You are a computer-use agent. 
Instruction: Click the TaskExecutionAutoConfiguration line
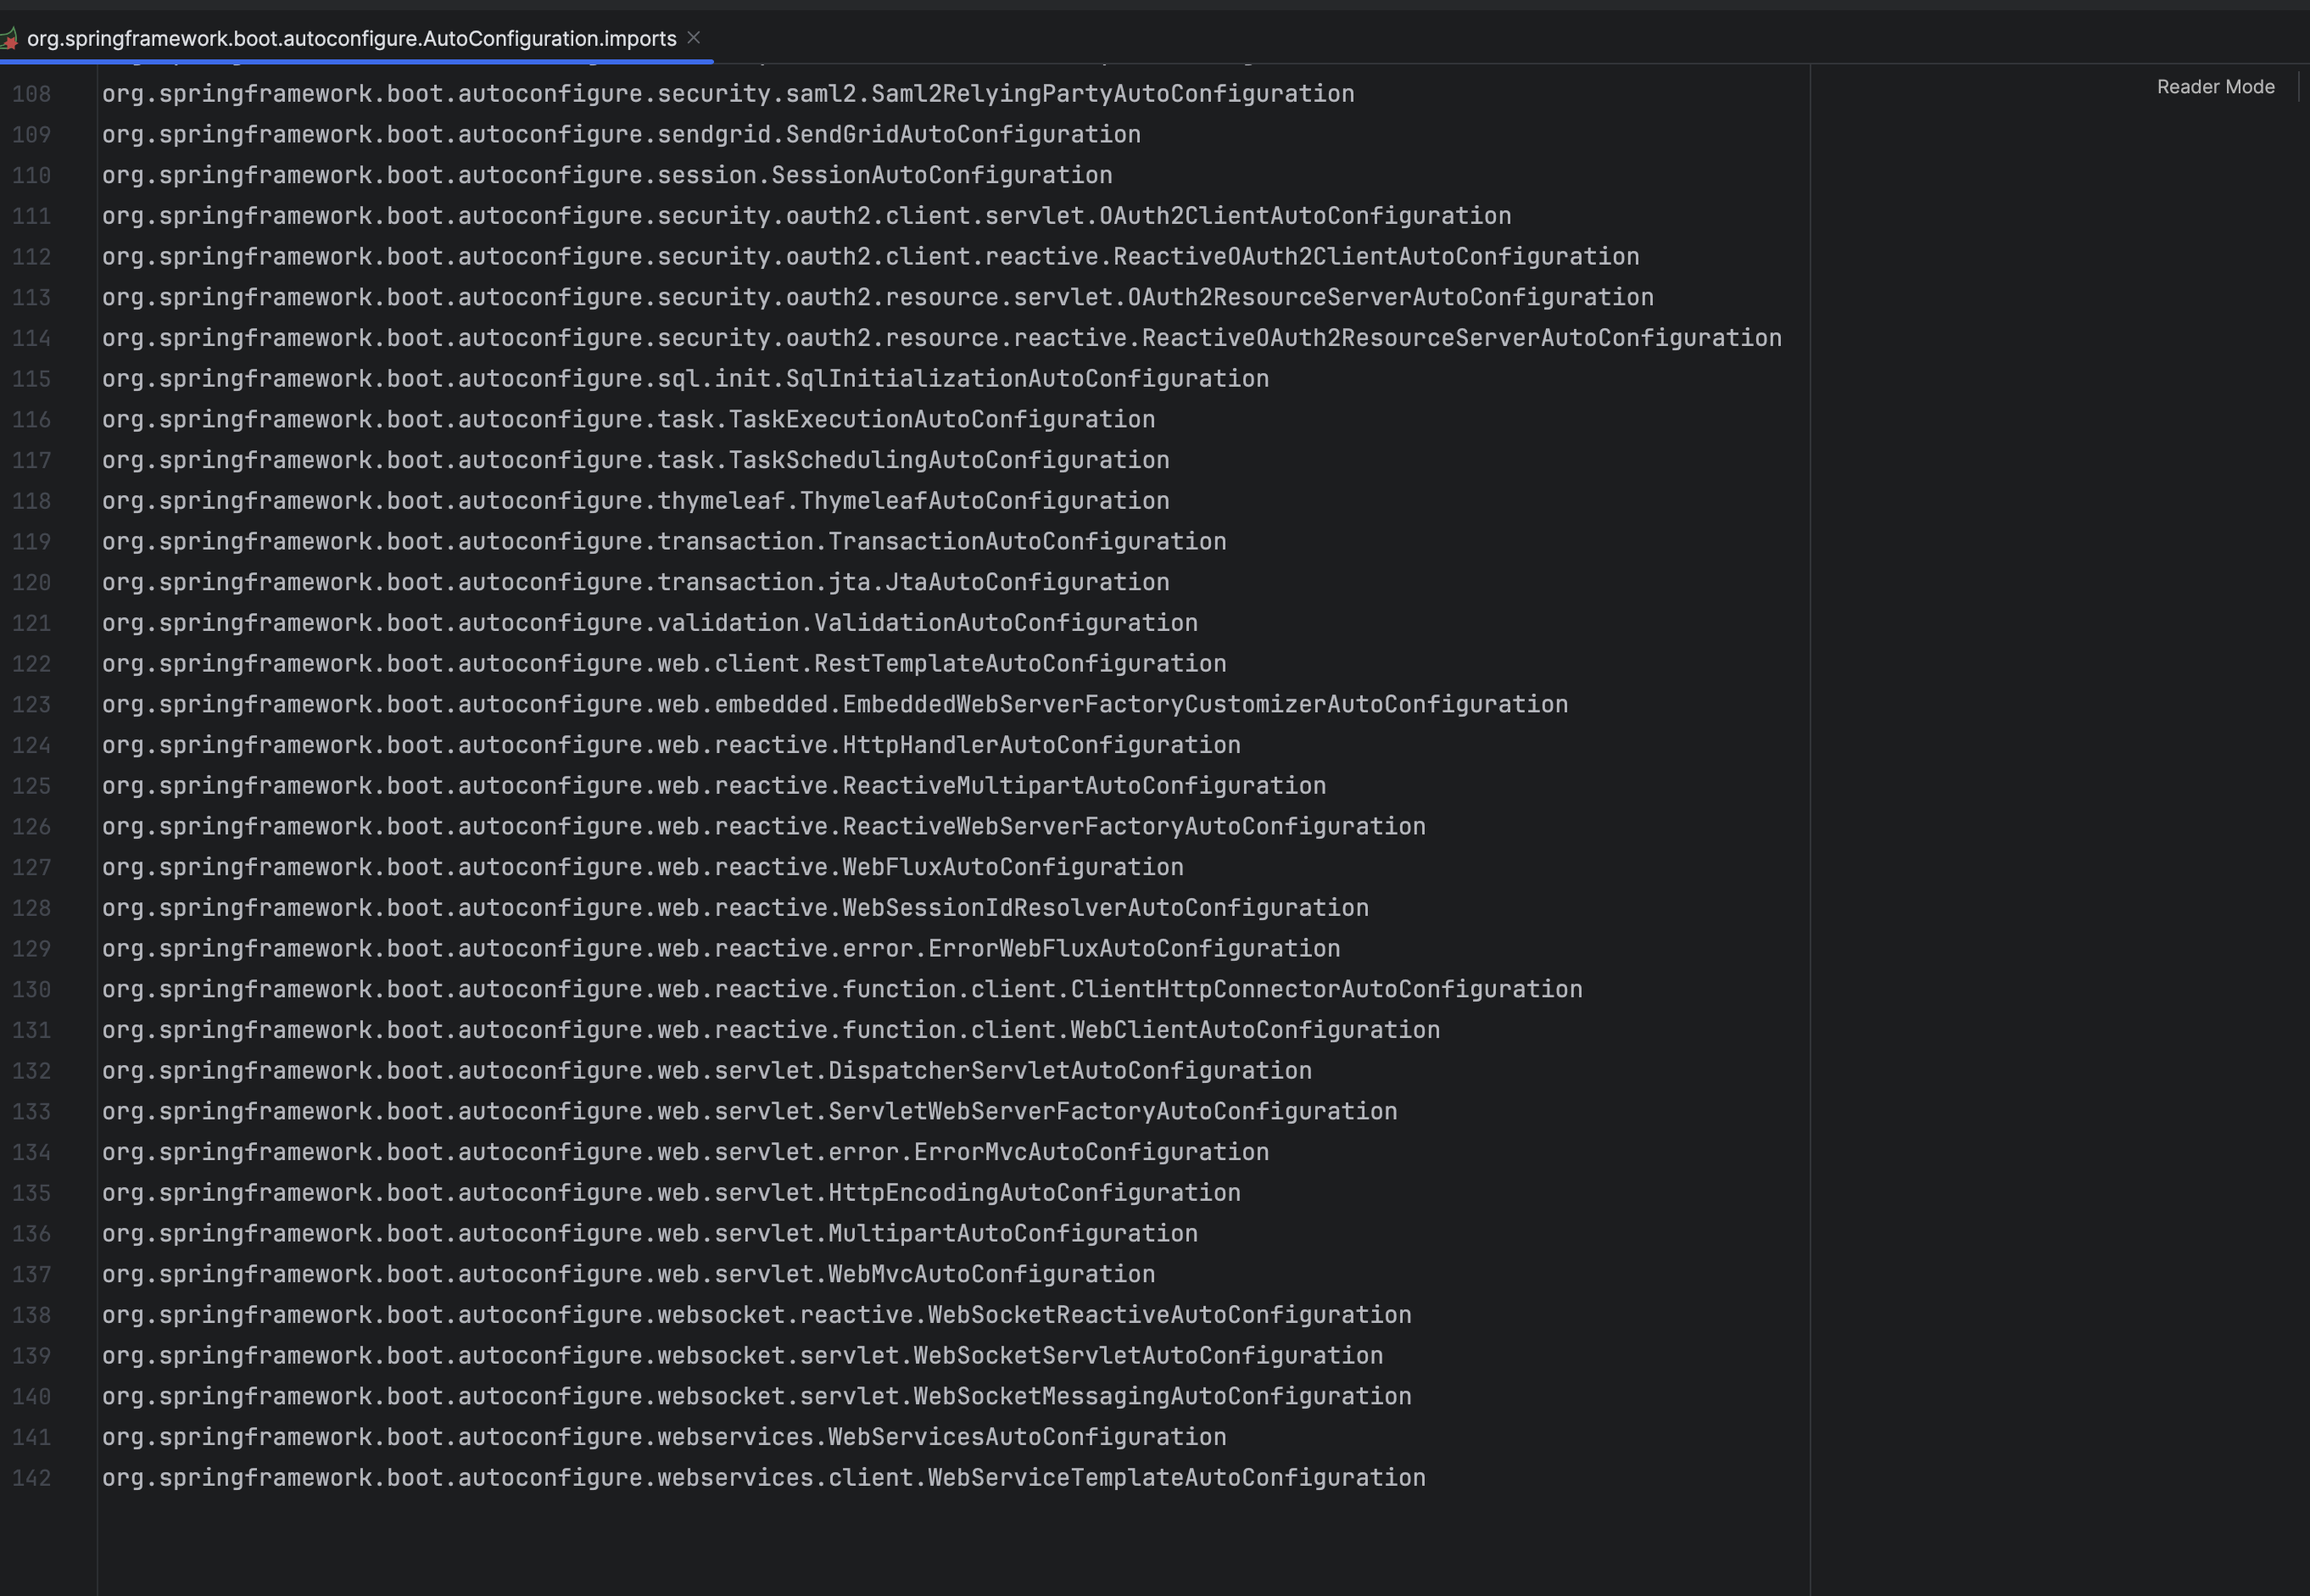(x=628, y=420)
